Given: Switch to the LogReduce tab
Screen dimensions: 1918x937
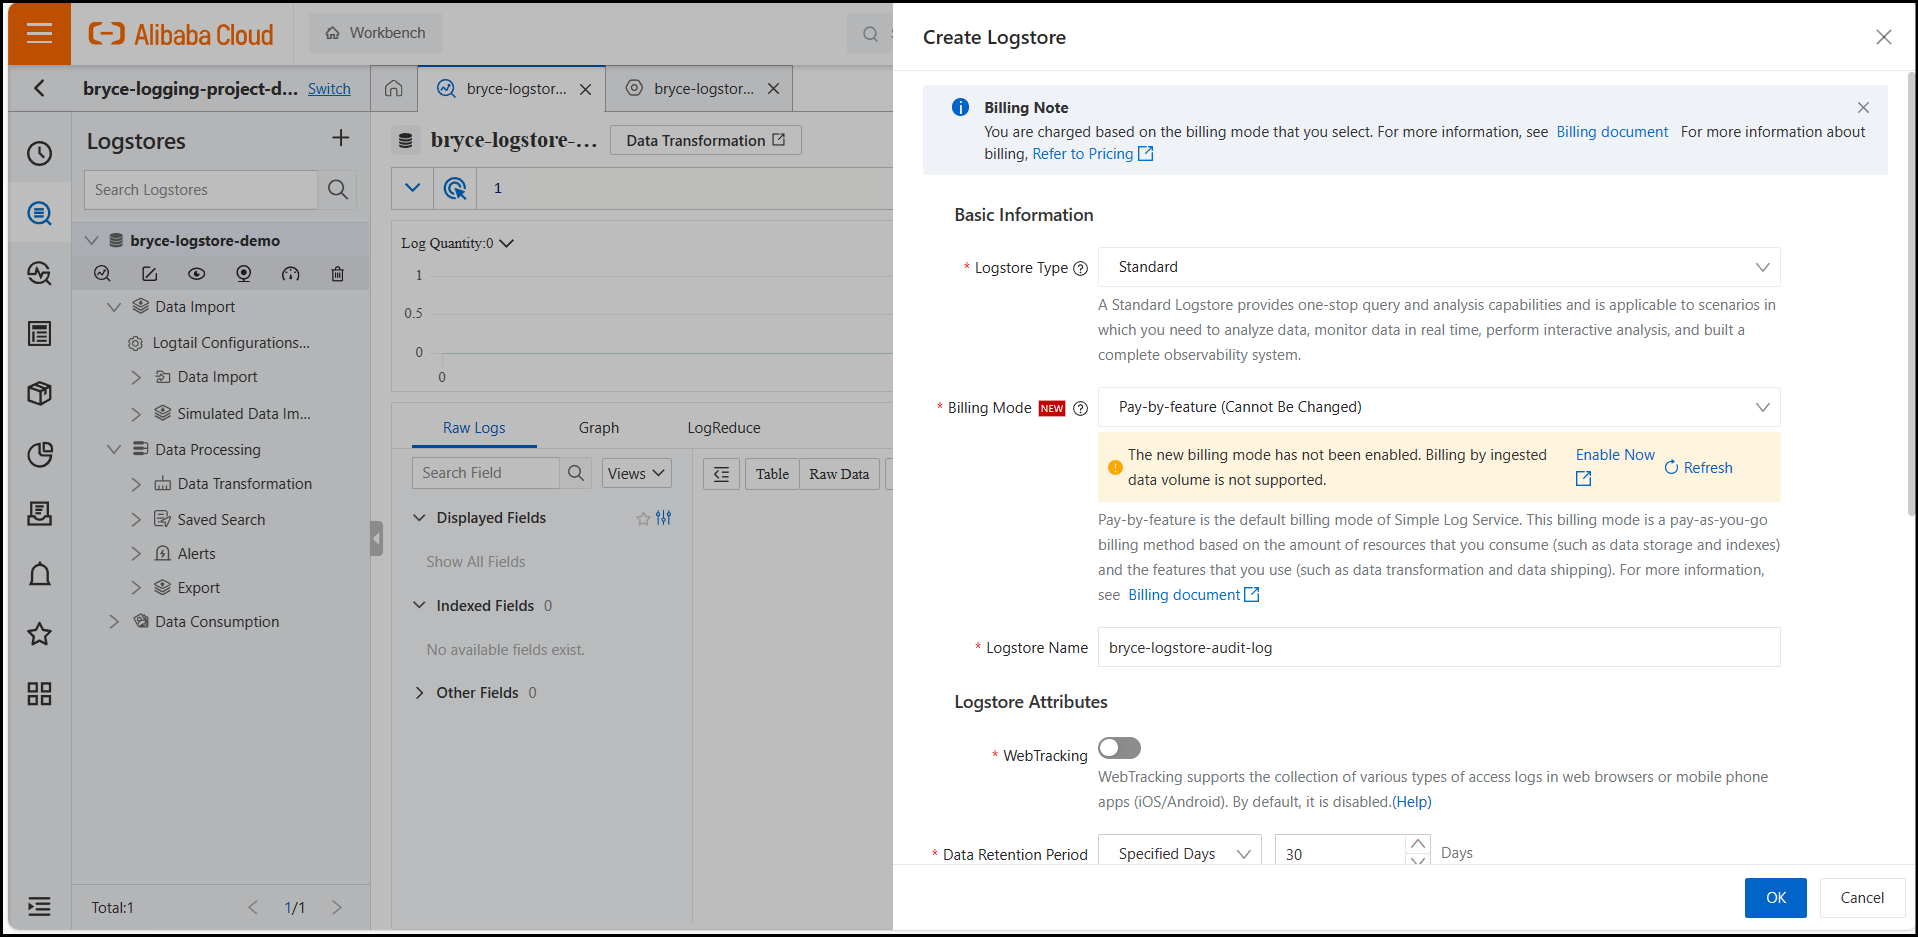Looking at the screenshot, I should (x=723, y=428).
